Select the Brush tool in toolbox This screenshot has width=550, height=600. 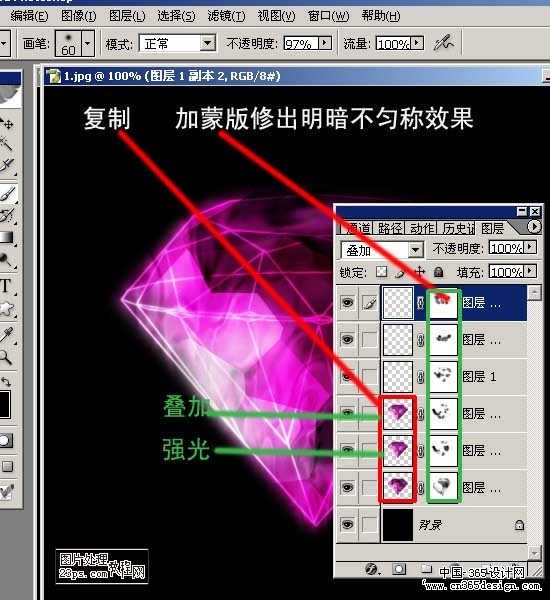click(8, 194)
